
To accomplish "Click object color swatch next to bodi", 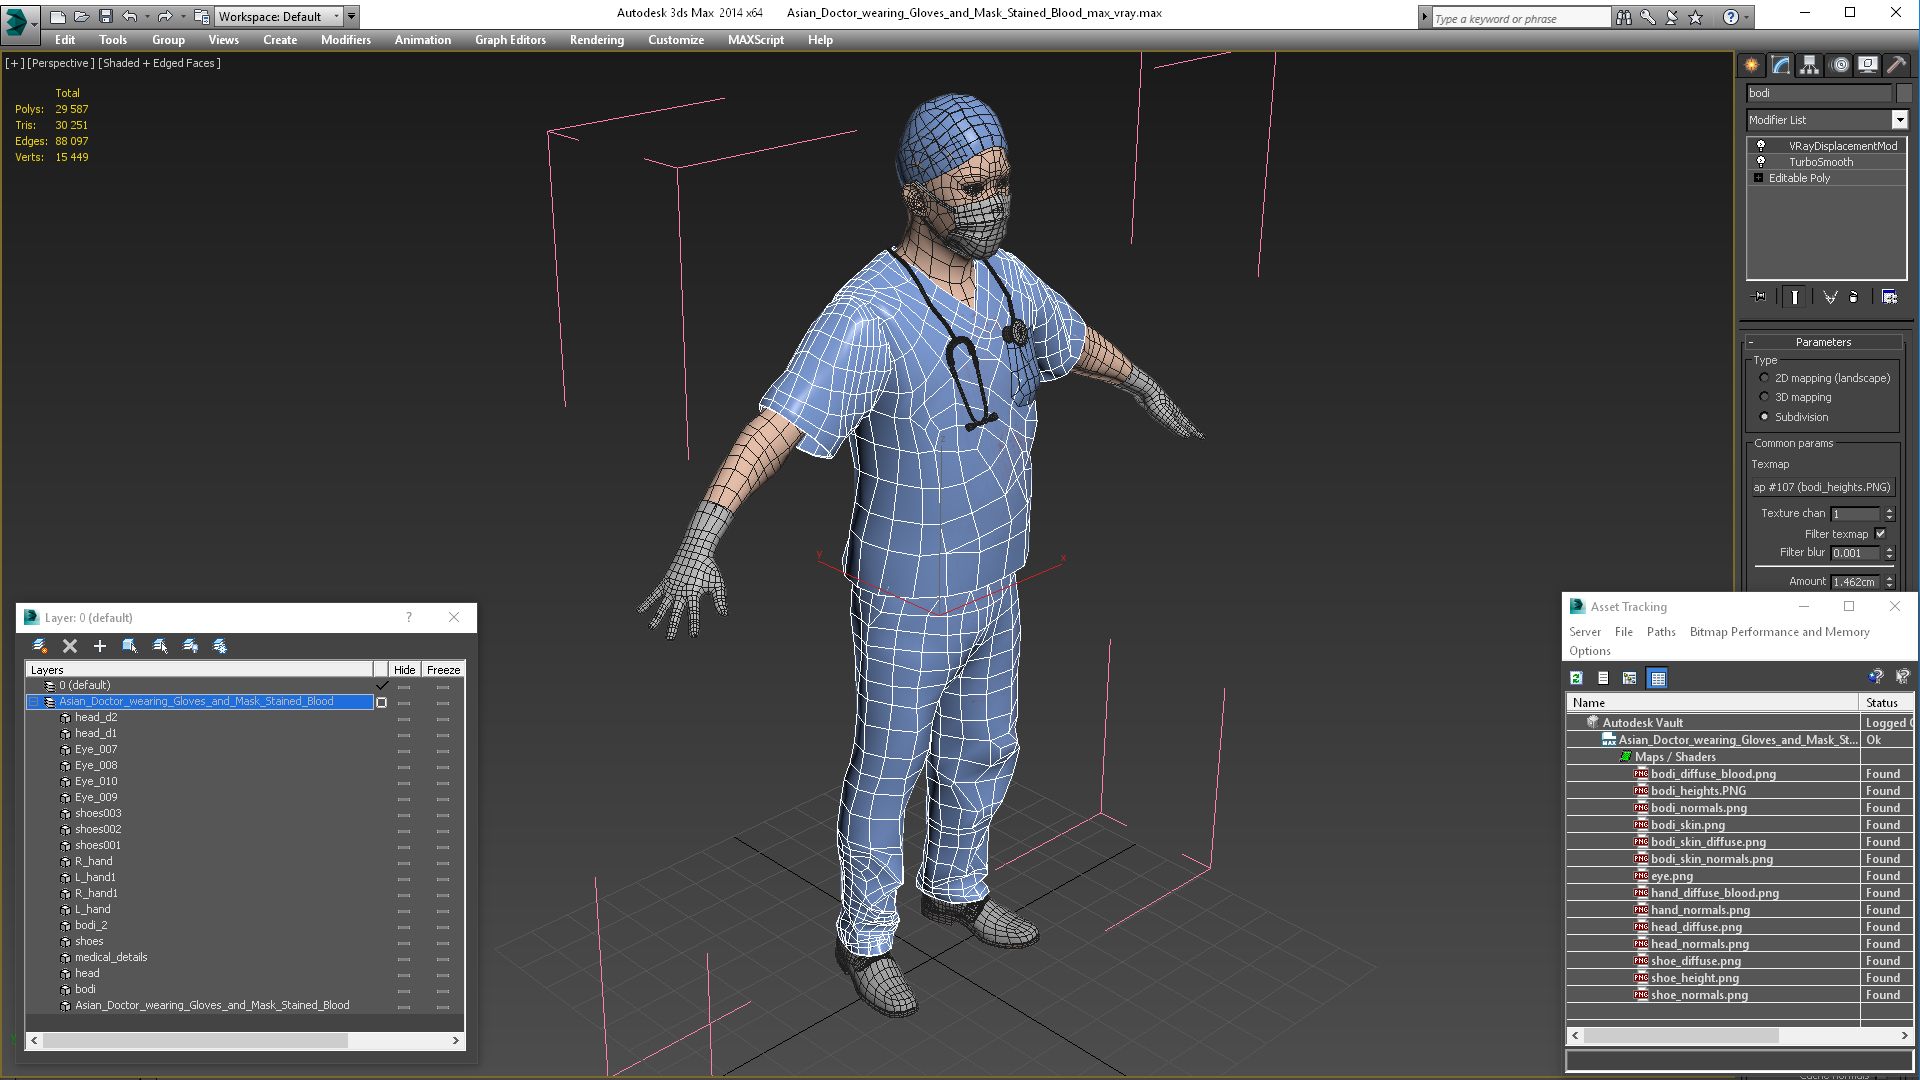I will tap(1904, 93).
